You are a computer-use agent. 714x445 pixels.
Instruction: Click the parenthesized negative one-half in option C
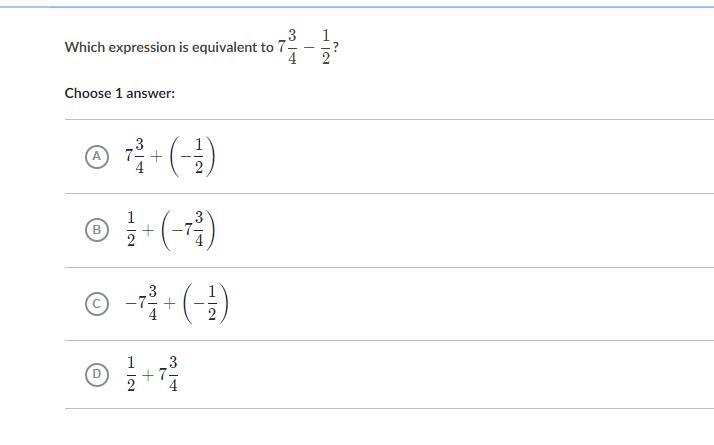click(205, 303)
